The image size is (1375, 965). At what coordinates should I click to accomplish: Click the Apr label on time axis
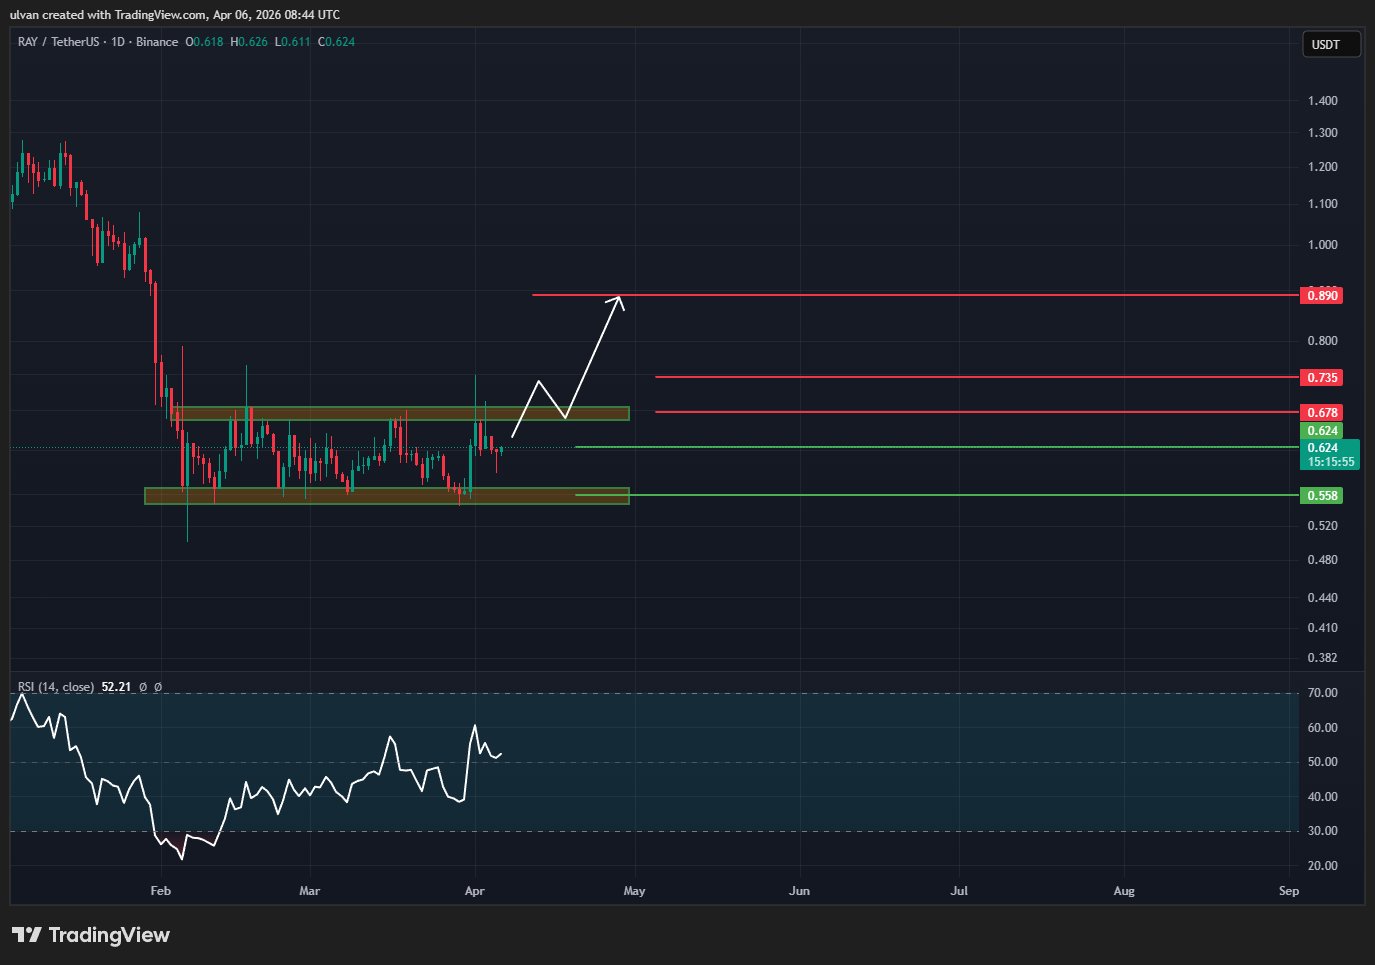point(475,890)
